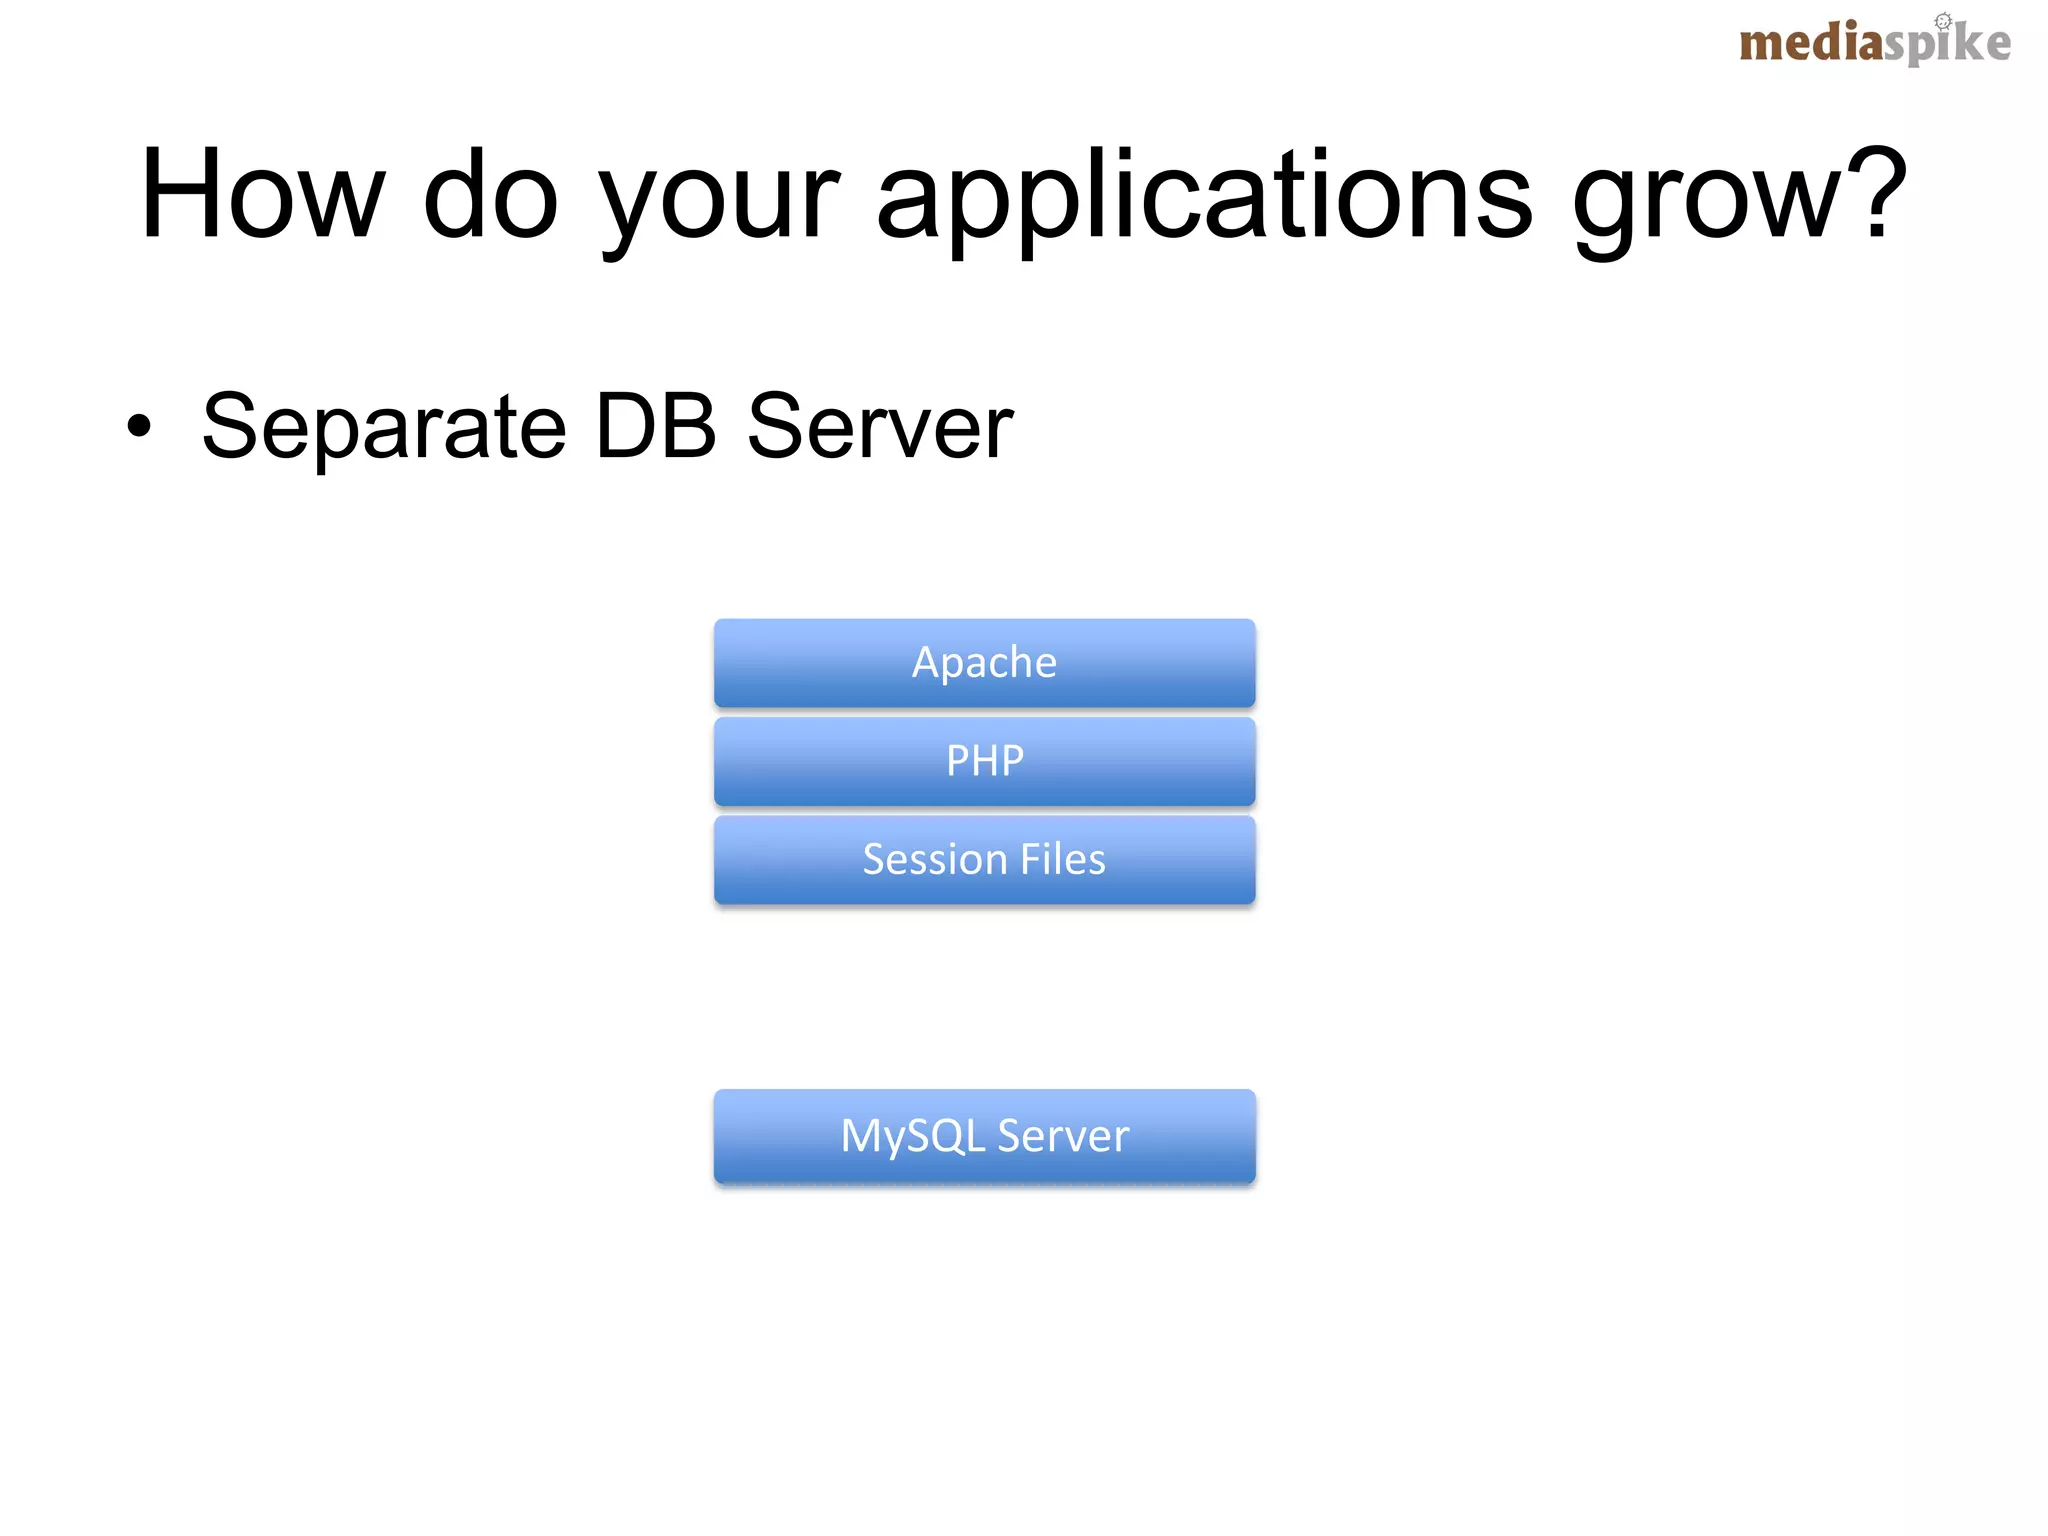The image size is (2048, 1536).
Task: Select the PHP box
Action: click(x=984, y=761)
